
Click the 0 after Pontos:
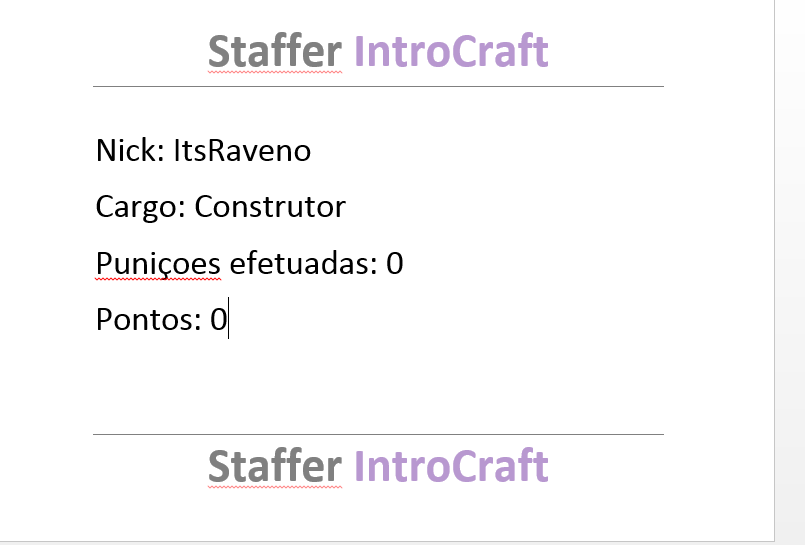pos(218,319)
